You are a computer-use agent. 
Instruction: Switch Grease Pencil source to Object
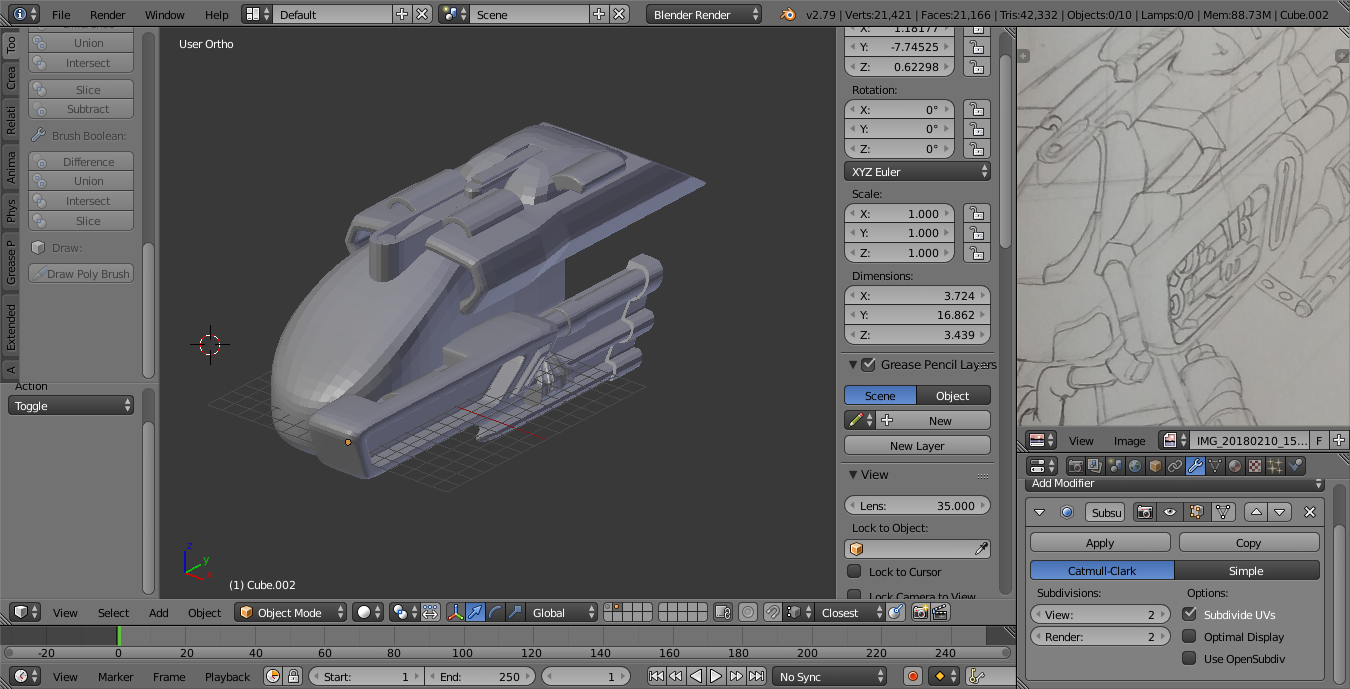point(953,395)
